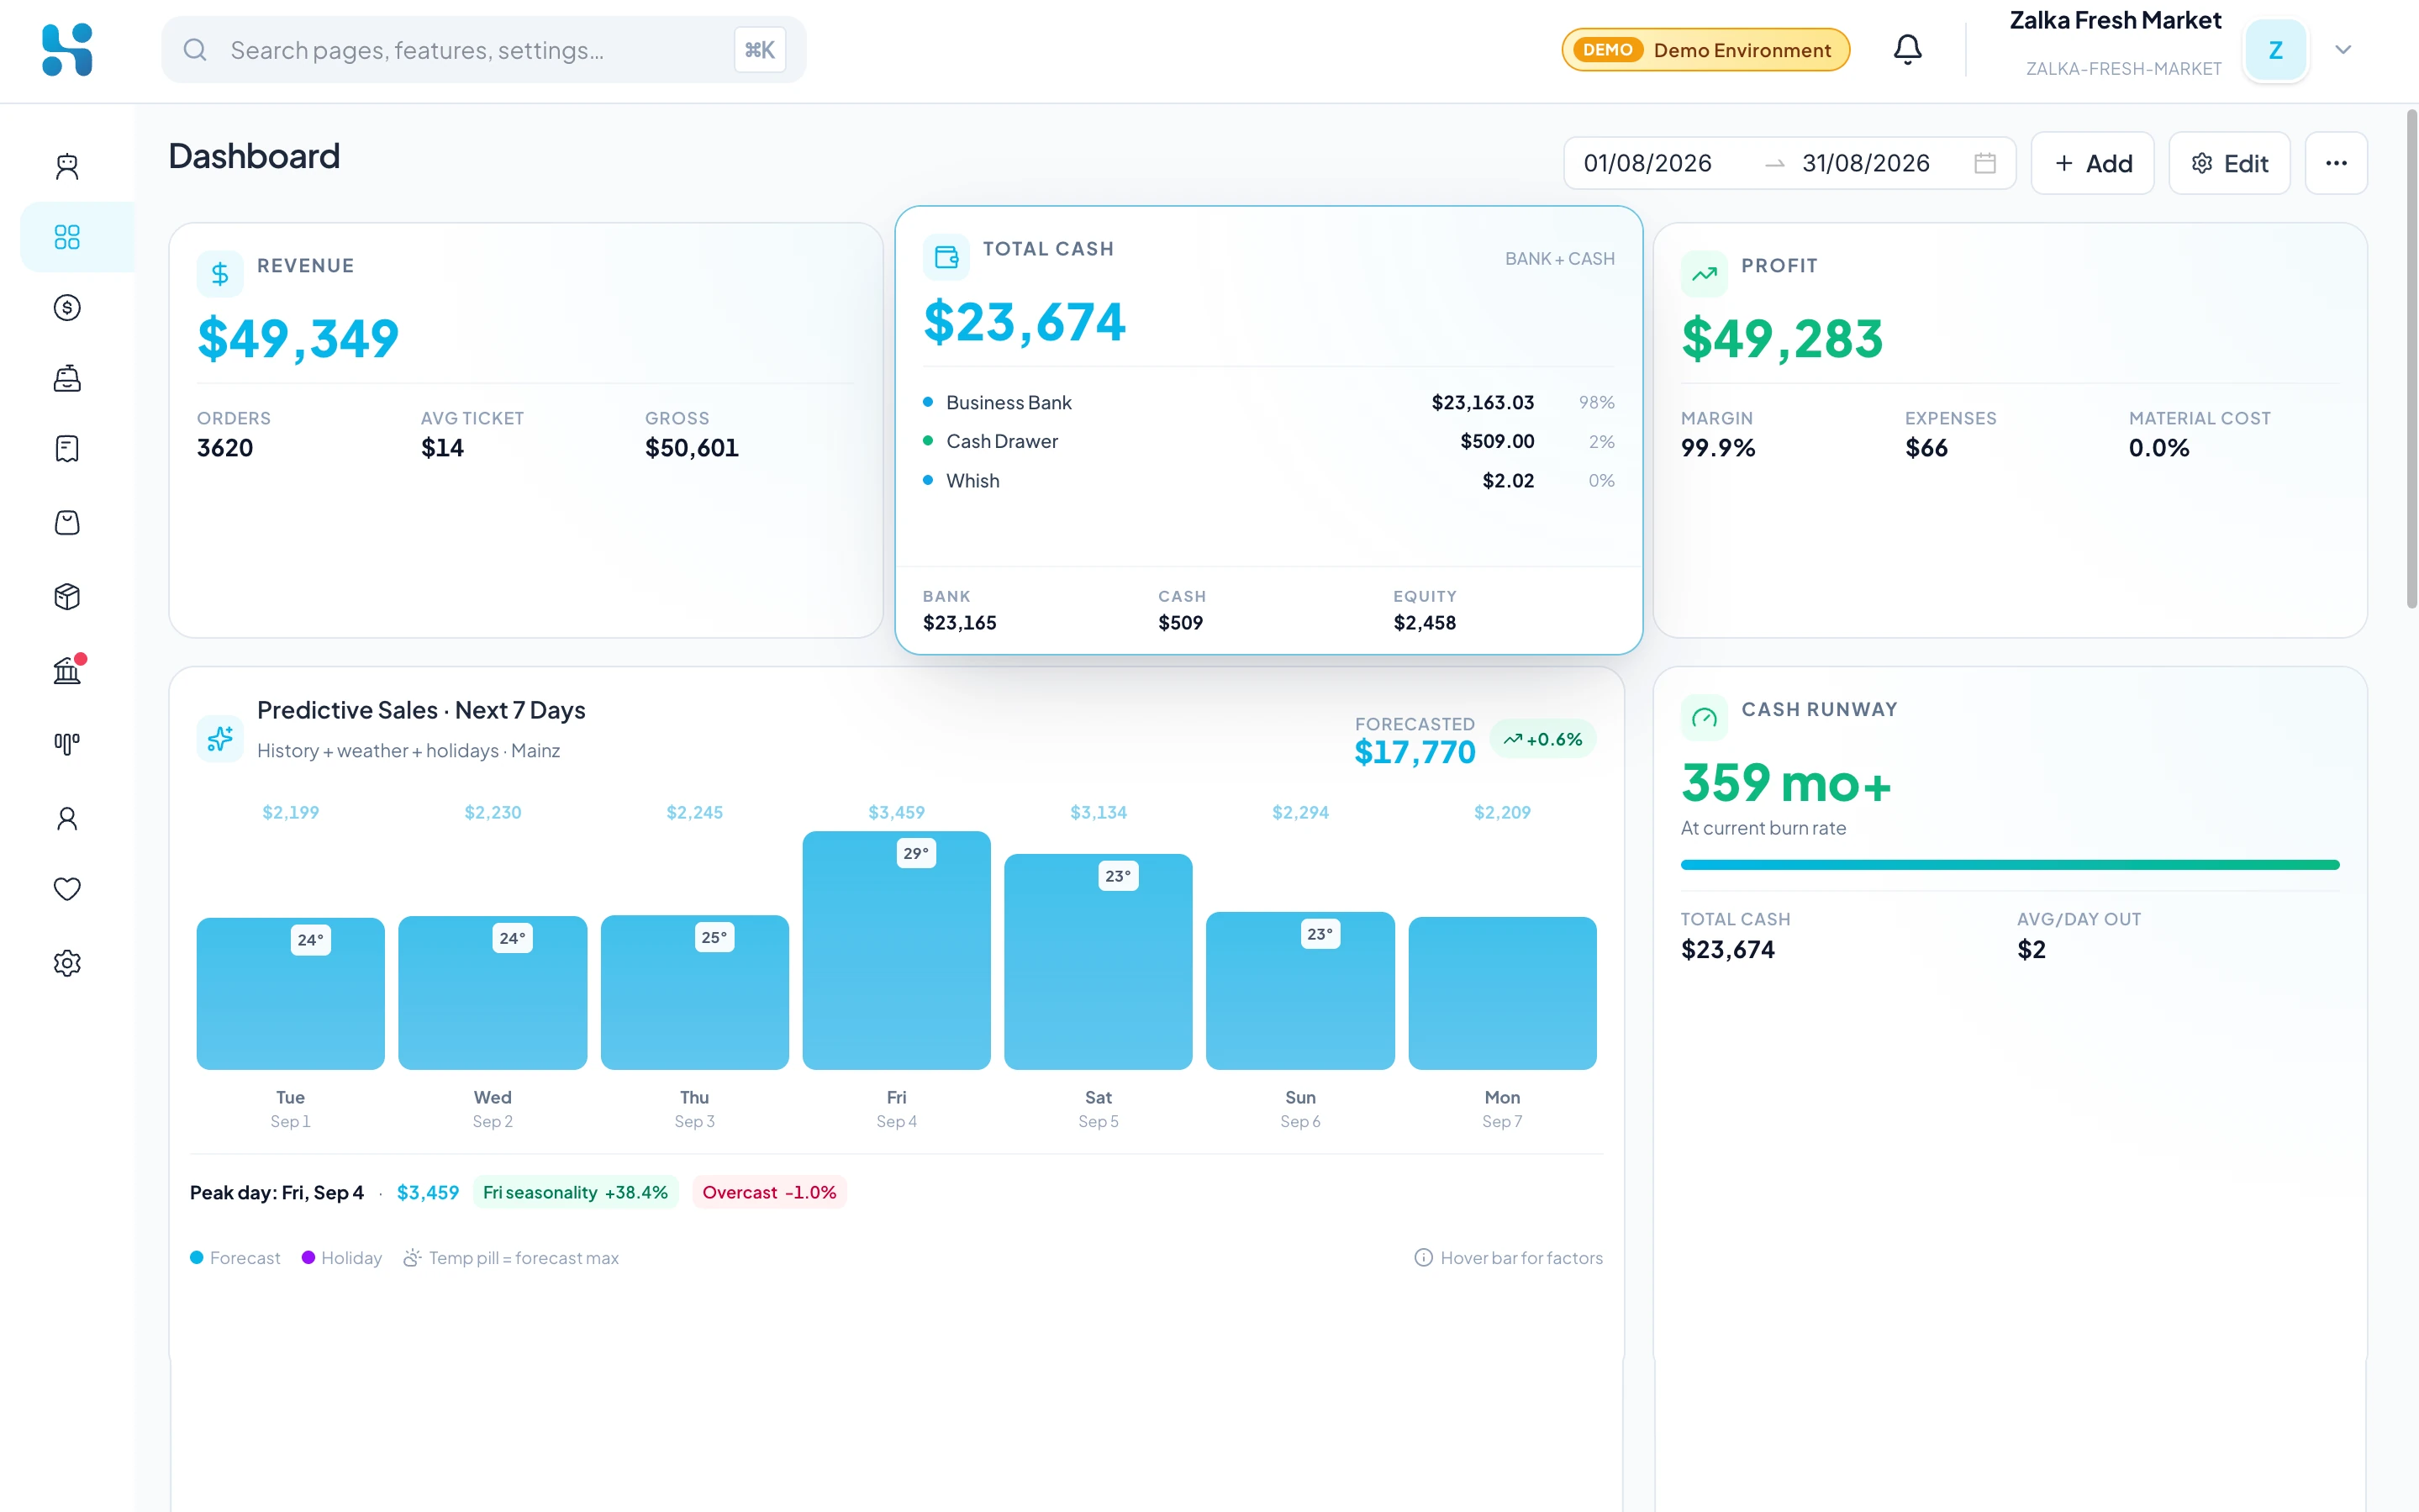The image size is (2419, 1512).
Task: Open the user profile sidebar icon
Action: point(67,818)
